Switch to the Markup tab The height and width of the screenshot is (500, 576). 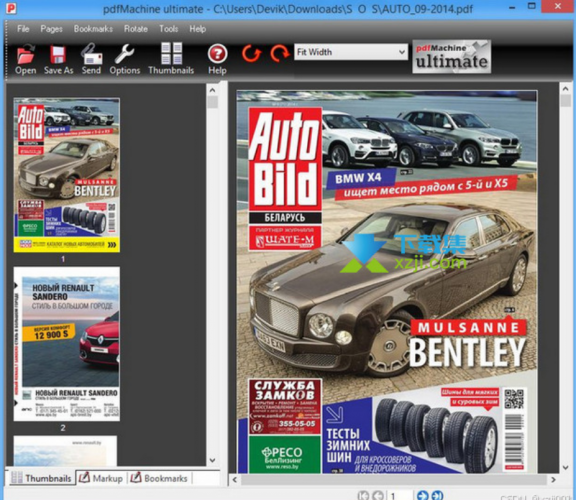pyautogui.click(x=101, y=478)
